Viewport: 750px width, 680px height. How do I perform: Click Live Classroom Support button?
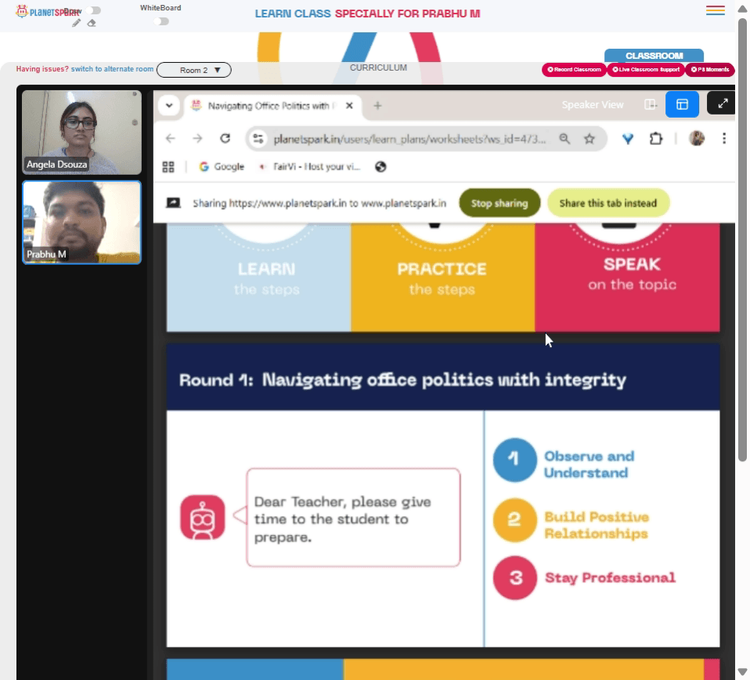[646, 69]
